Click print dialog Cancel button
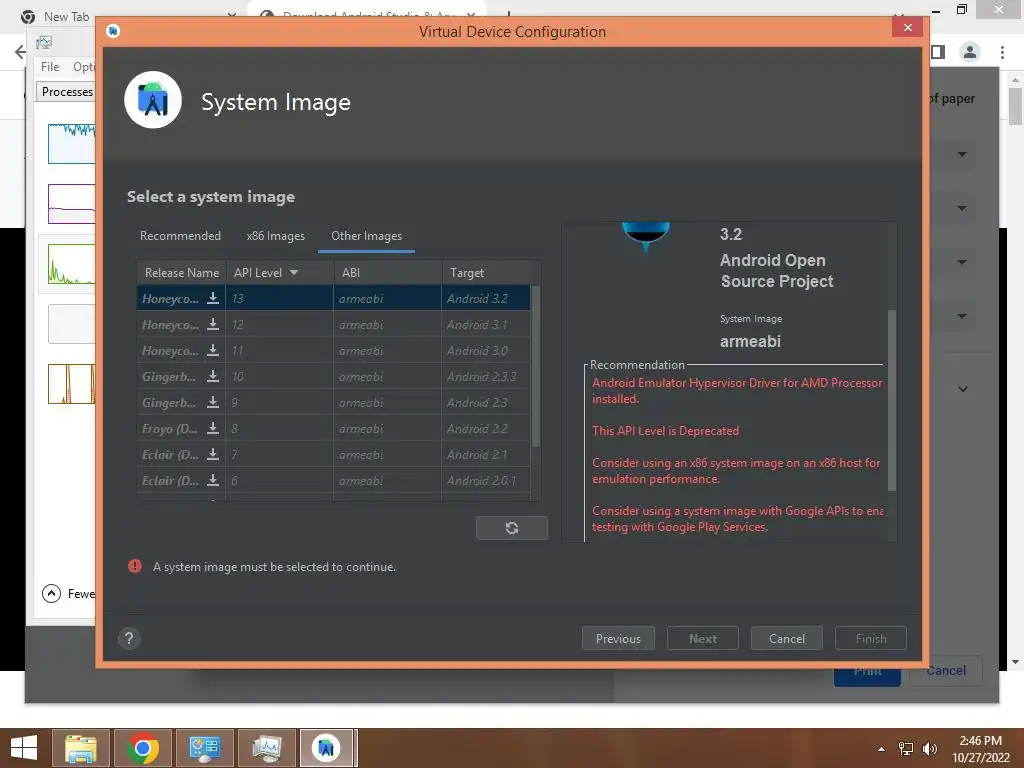This screenshot has width=1024, height=768. (946, 671)
